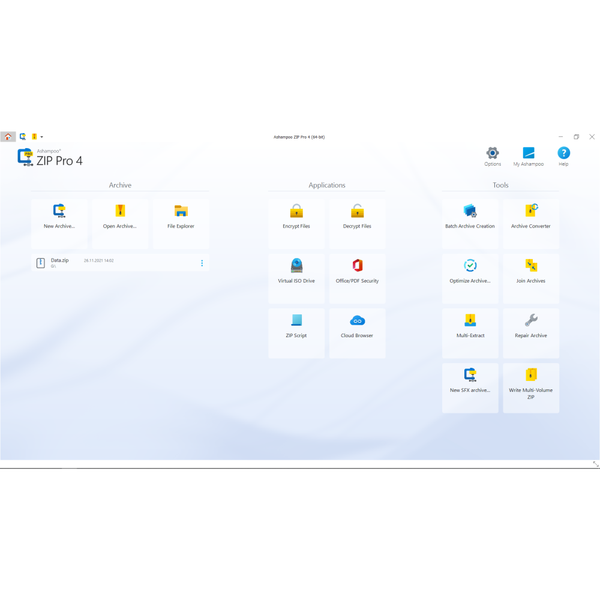Open Office/PDF Security tool
Screen dimensions: 600x600
pos(357,279)
